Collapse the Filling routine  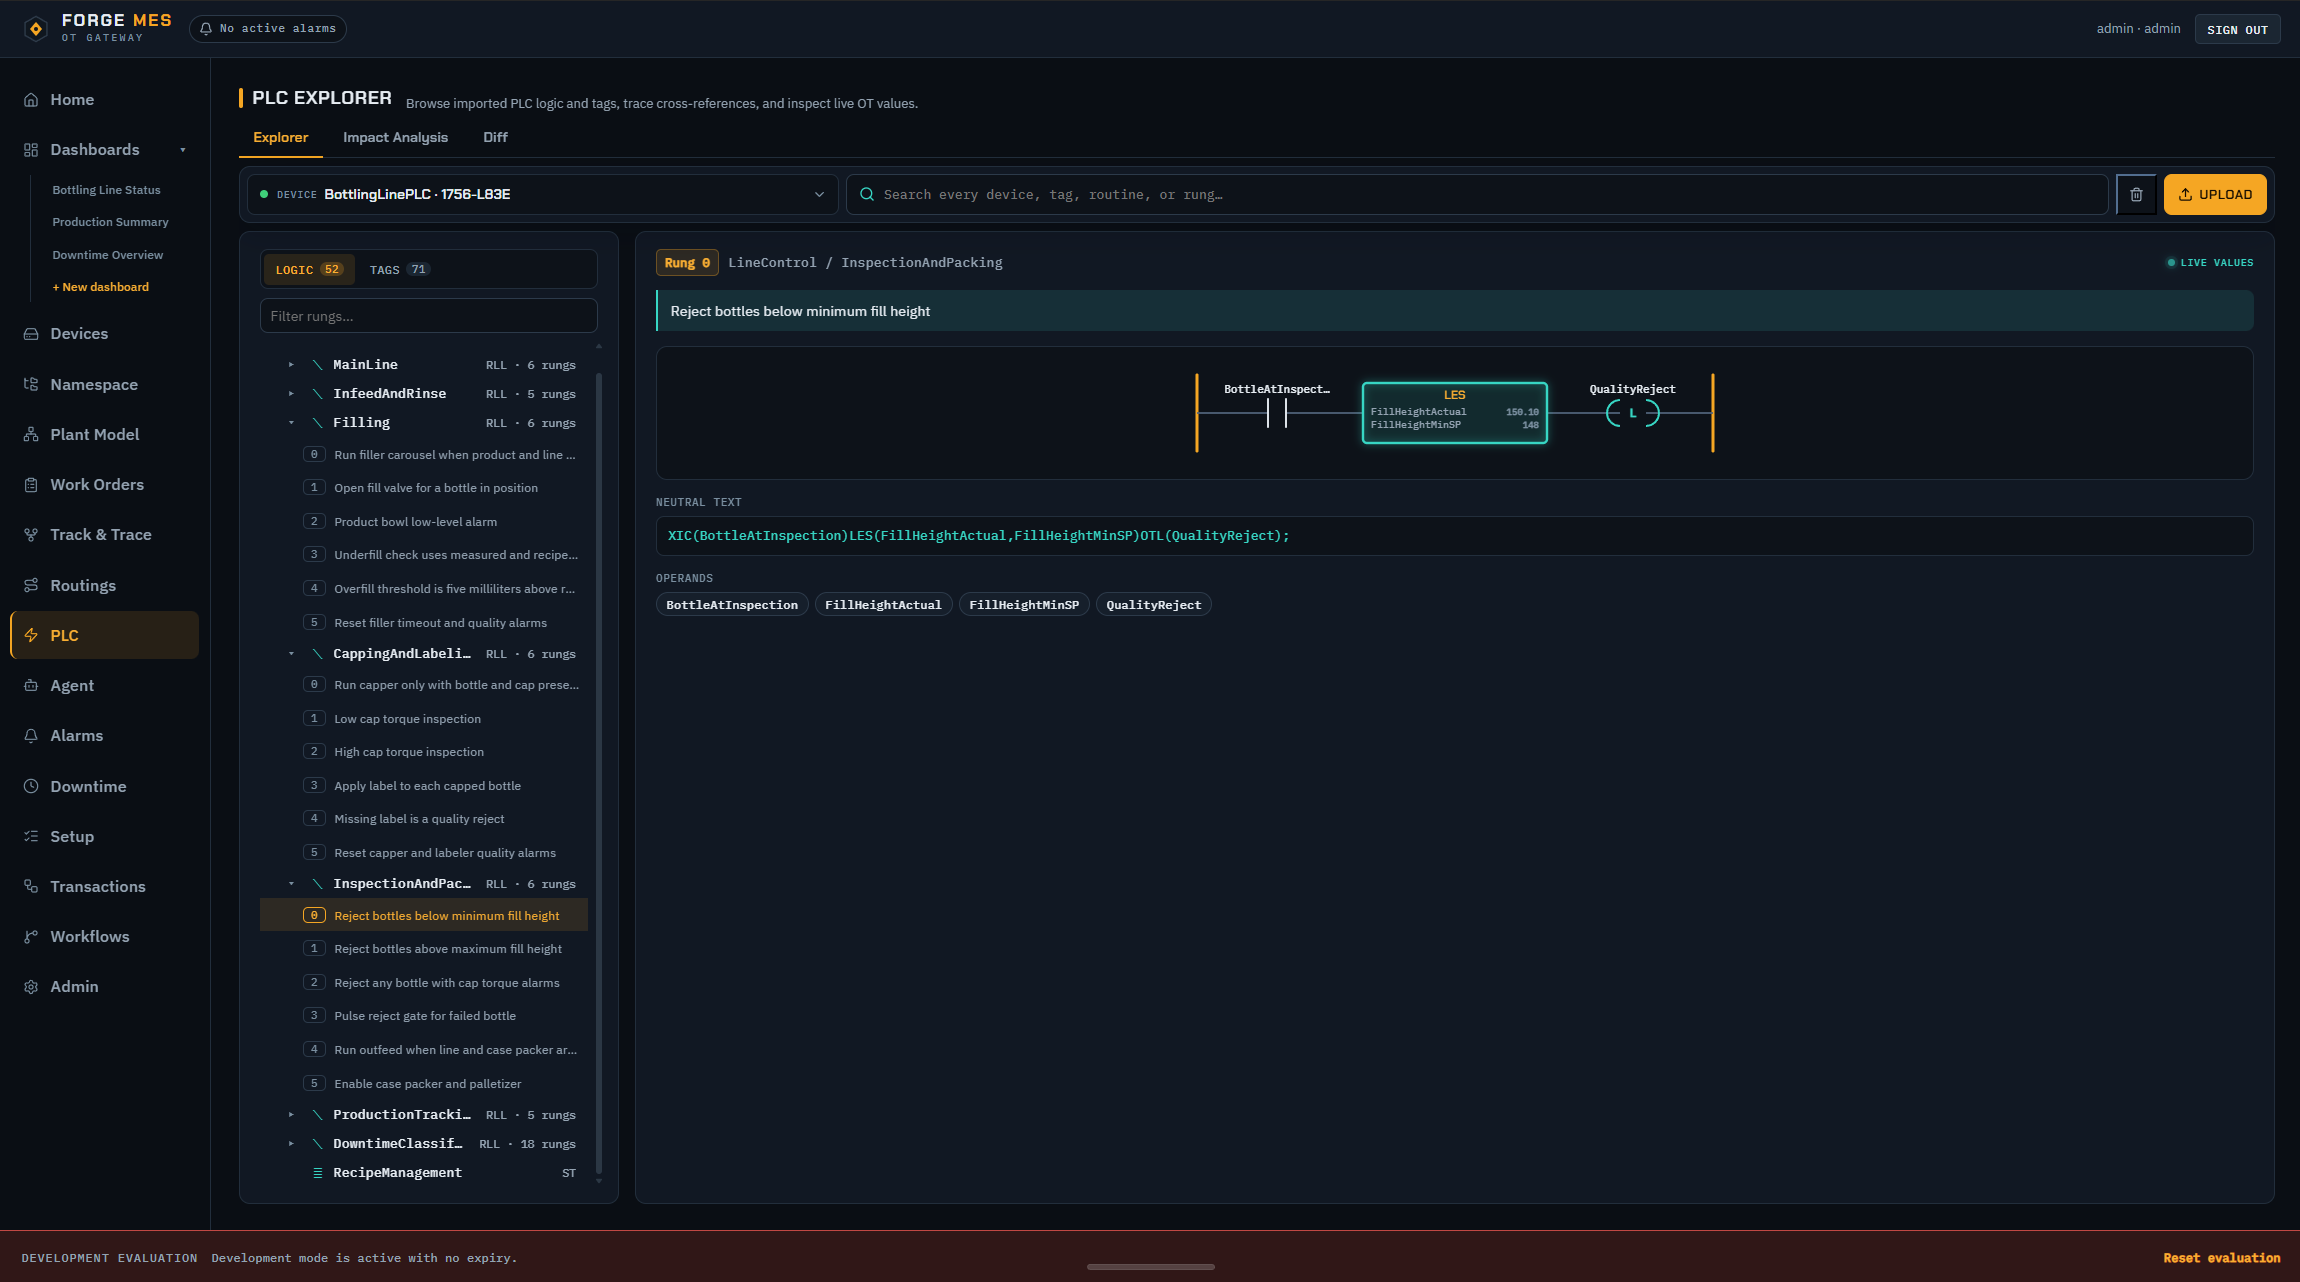click(x=291, y=423)
